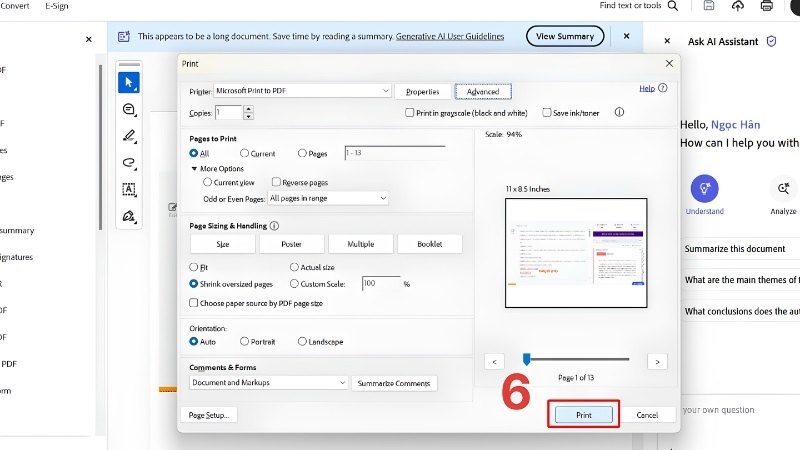This screenshot has width=800, height=450.
Task: Go to next preview page arrow
Action: click(x=657, y=362)
